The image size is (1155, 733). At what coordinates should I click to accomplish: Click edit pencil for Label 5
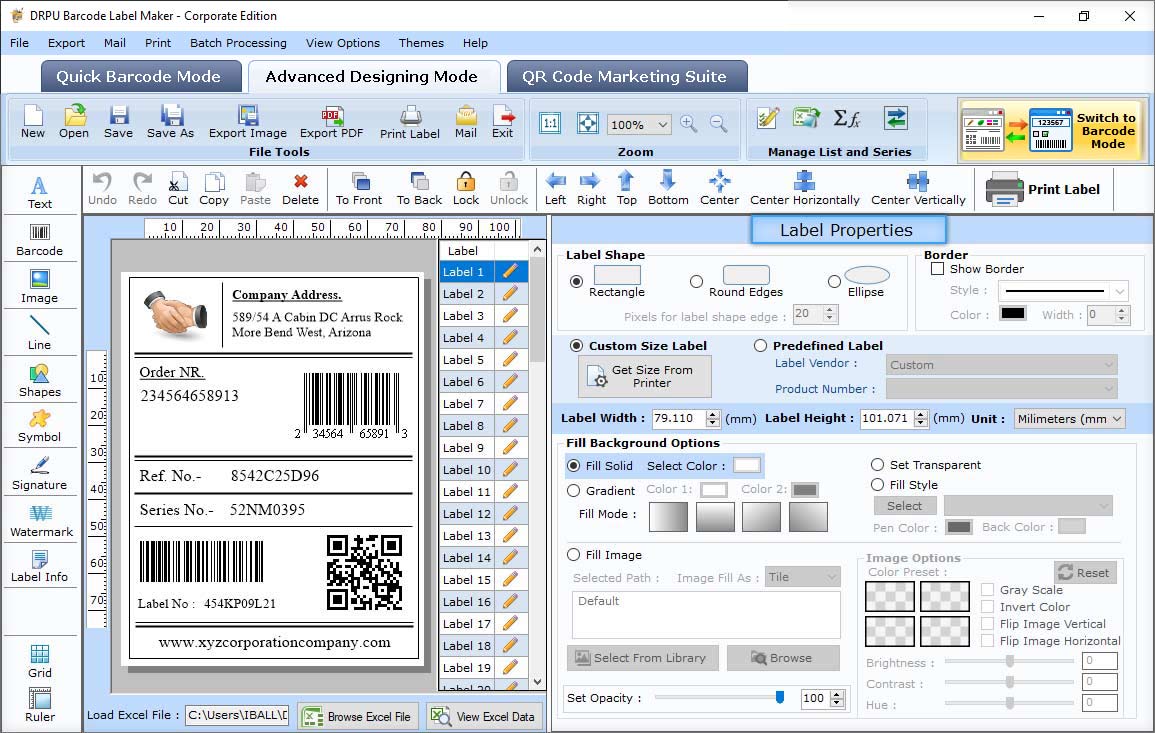click(x=510, y=360)
